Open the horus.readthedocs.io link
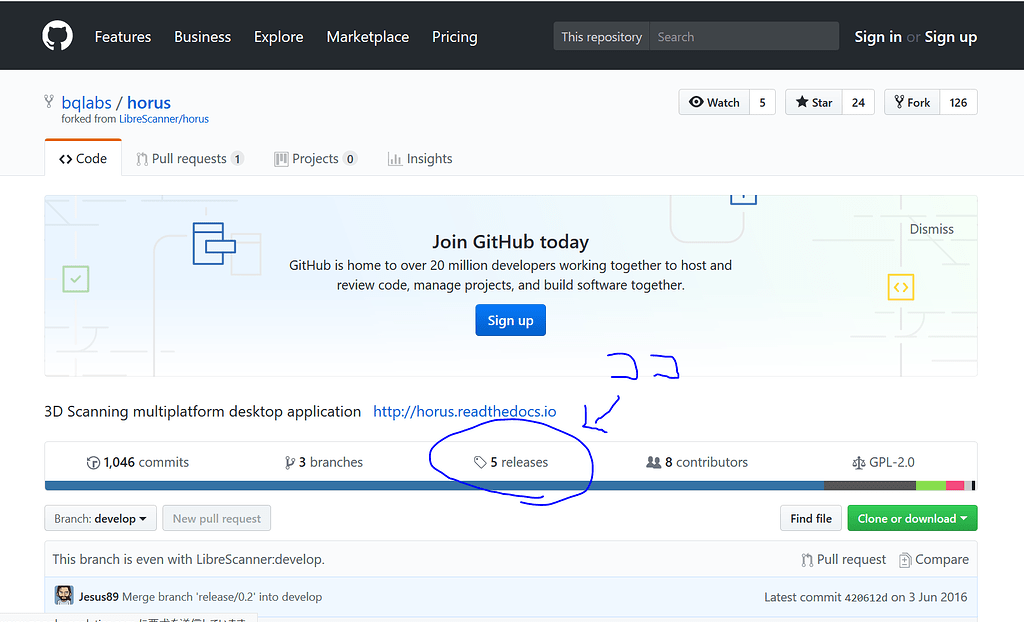 tap(464, 412)
